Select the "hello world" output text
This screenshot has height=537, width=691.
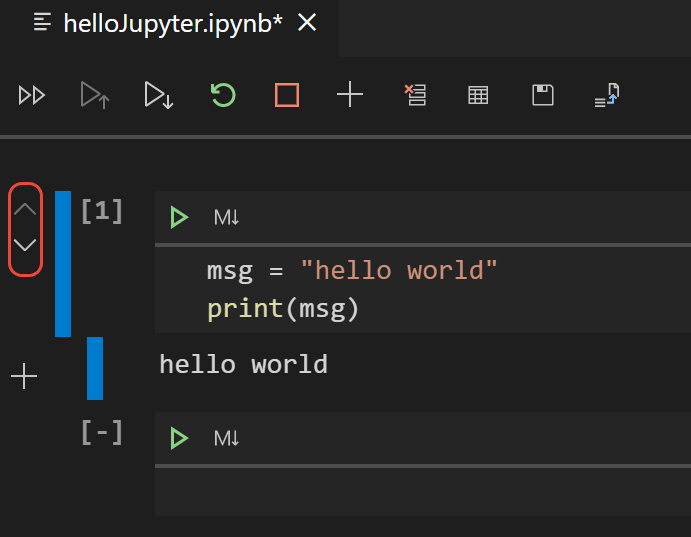click(243, 365)
